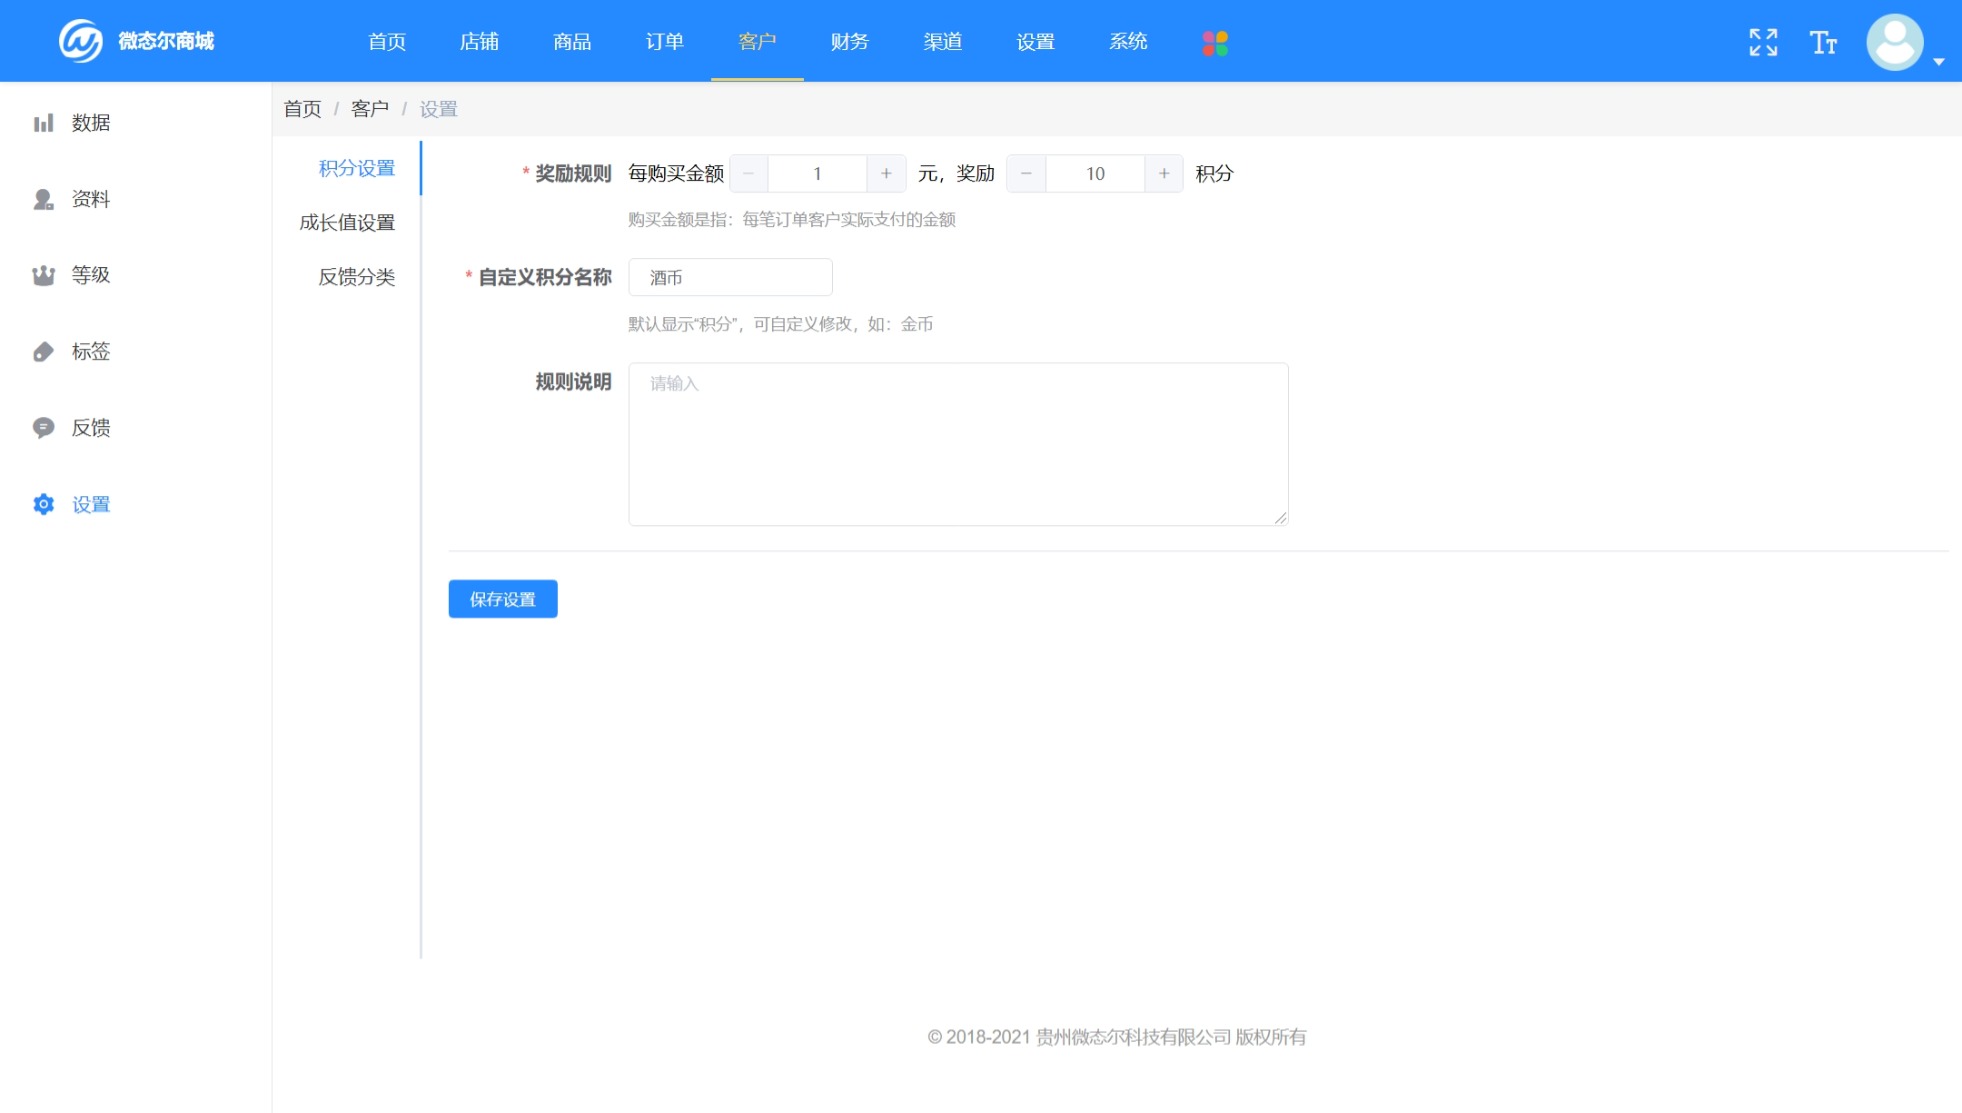Increase the 积分 reward value with plus

[x=1164, y=173]
